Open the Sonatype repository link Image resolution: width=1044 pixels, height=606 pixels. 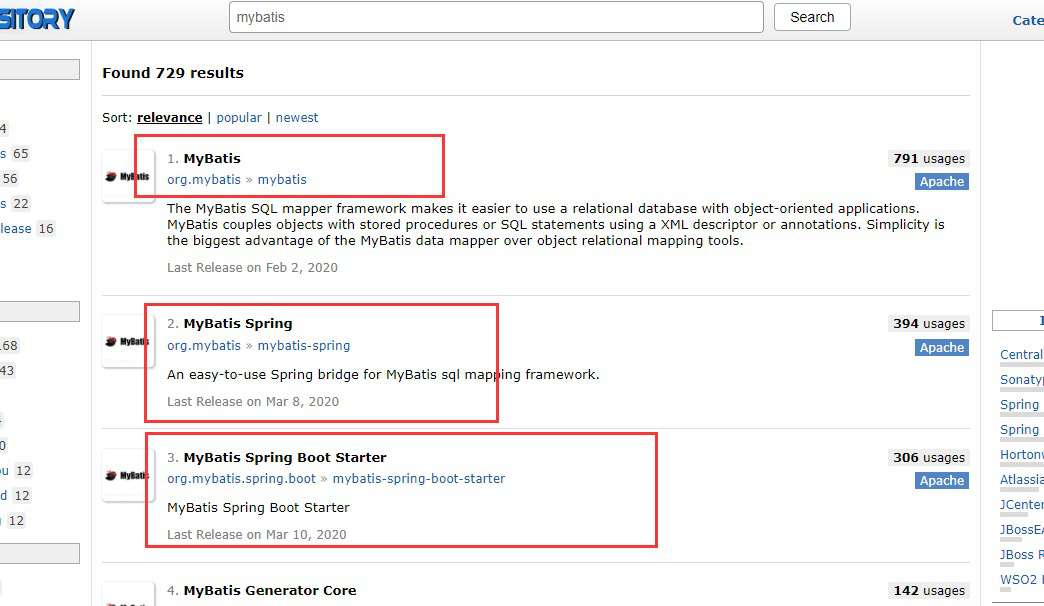1021,380
